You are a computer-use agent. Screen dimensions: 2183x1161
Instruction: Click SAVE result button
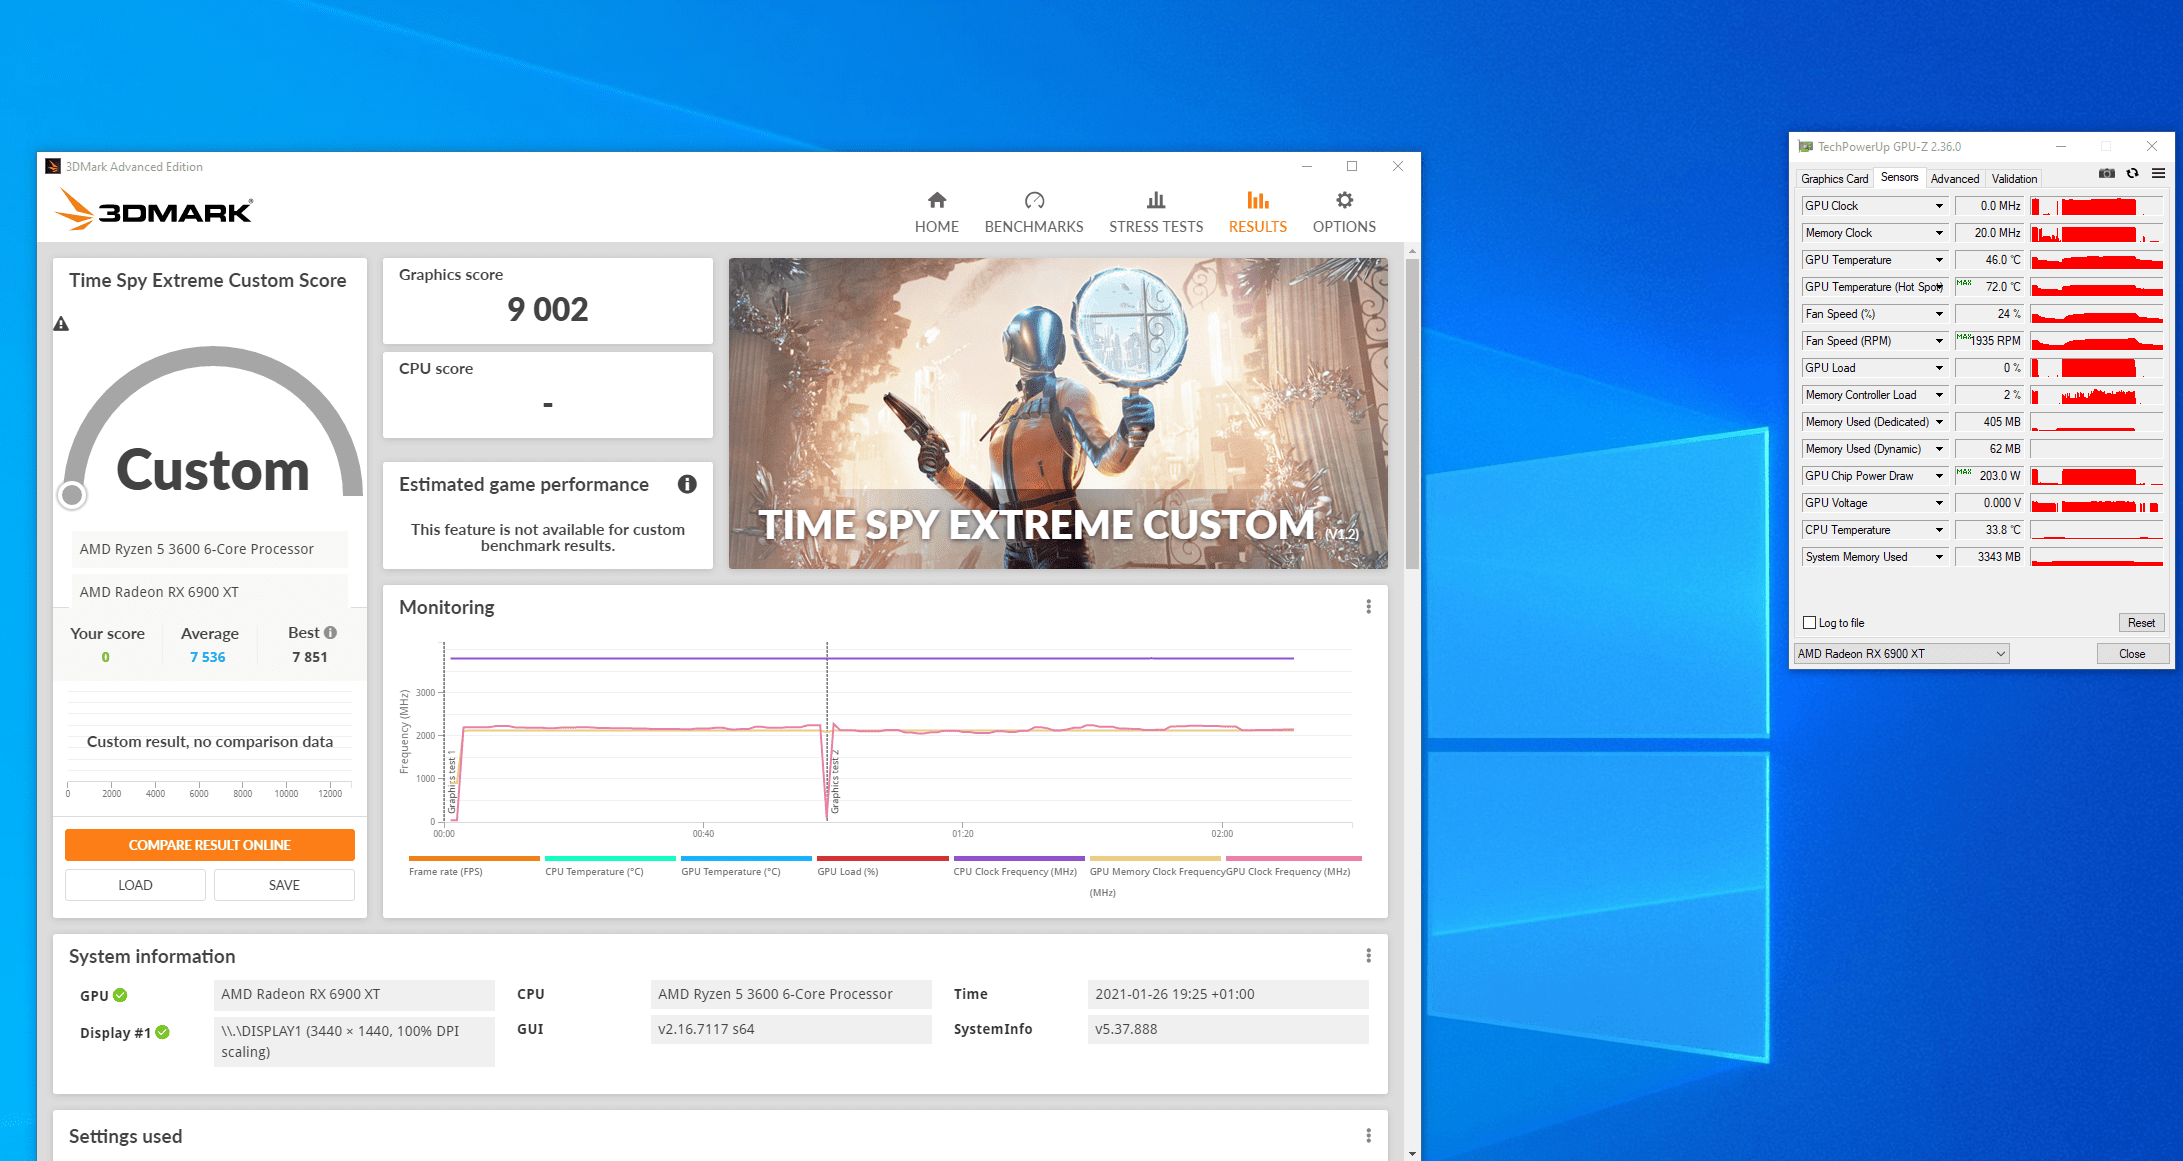click(x=284, y=885)
